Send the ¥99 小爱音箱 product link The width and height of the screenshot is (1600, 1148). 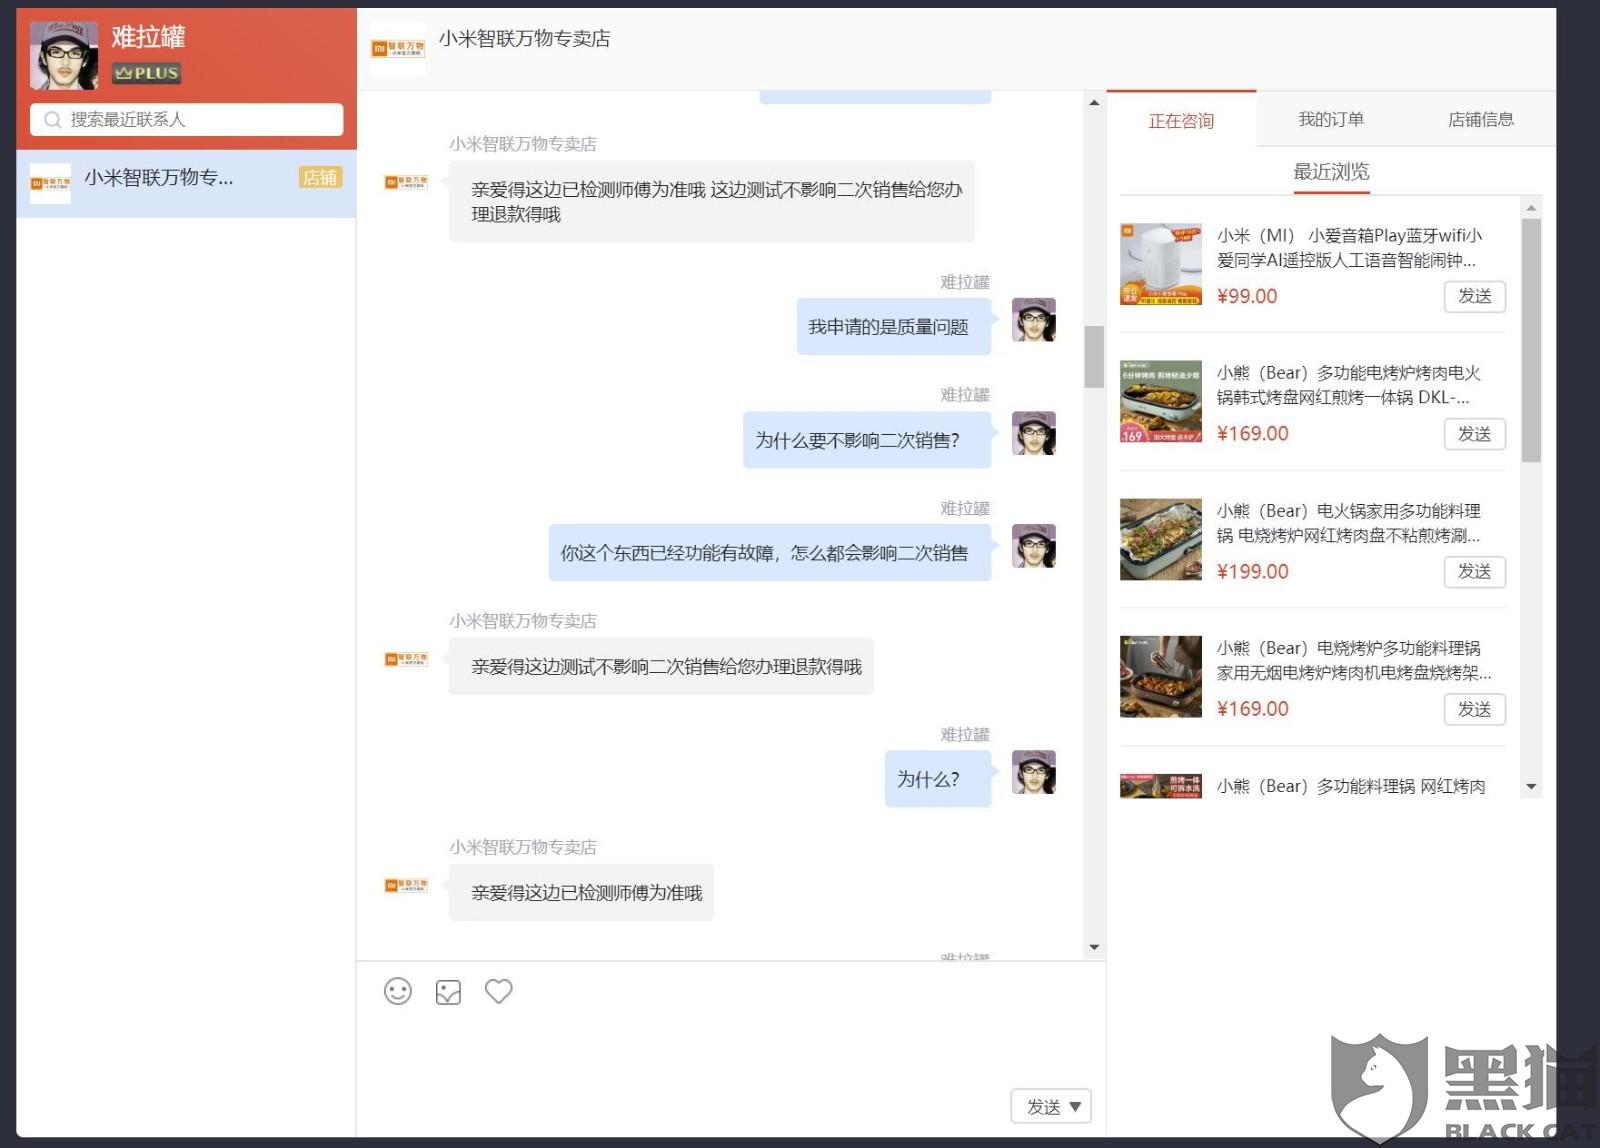[1475, 296]
